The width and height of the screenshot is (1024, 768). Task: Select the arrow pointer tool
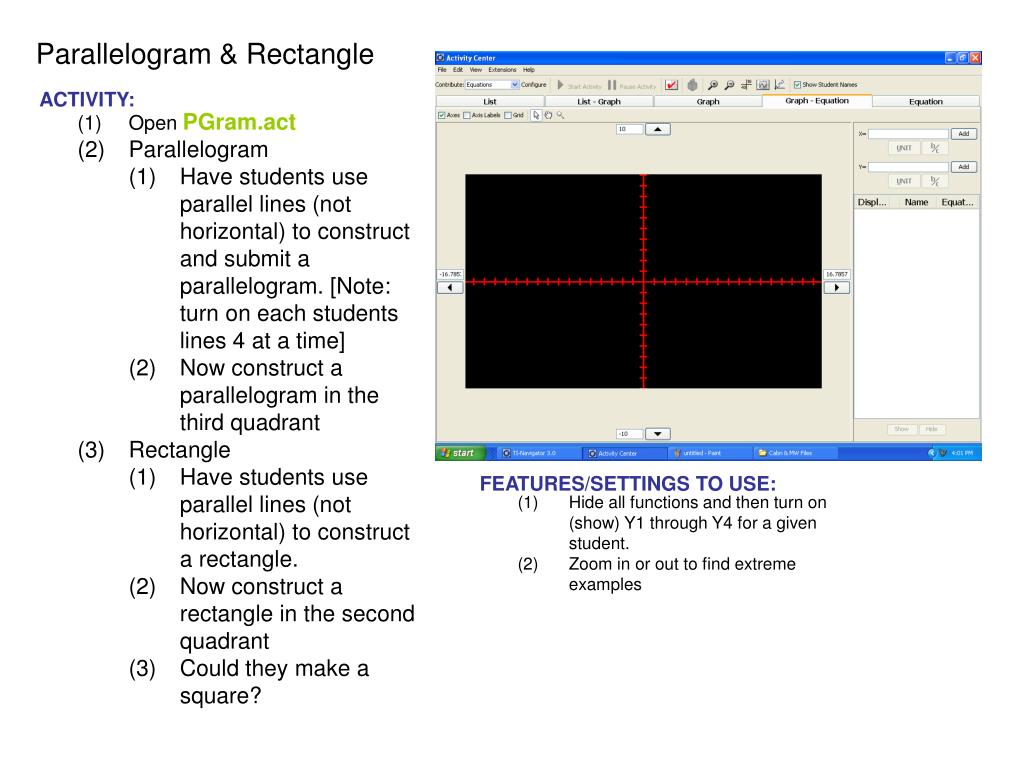(x=536, y=116)
